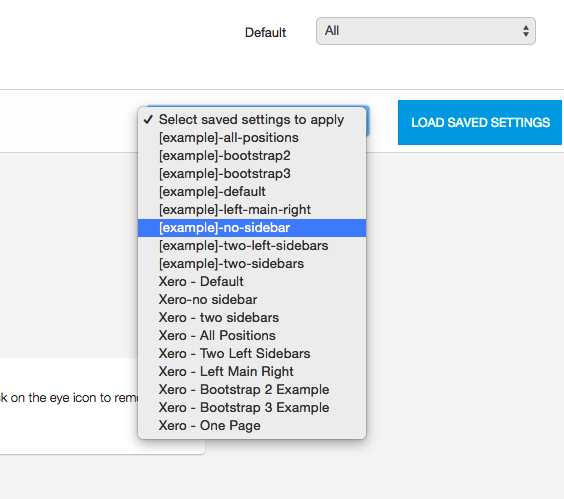This screenshot has height=499, width=564.
Task: Select [example]-bootstrap3 setting
Action: coord(252,173)
